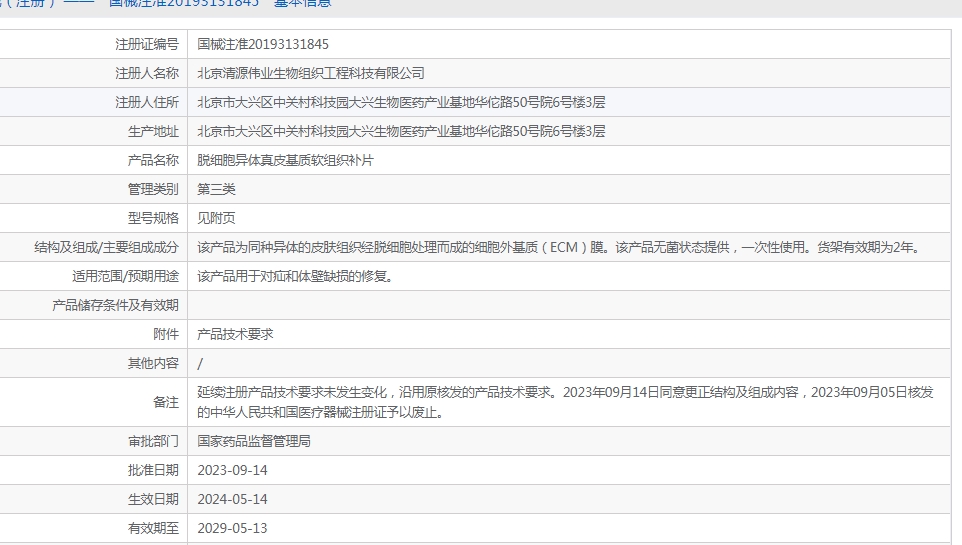Select registrant name 北京清源伟业生物组织工程科技有限公司
Viewport: 962px width, 545px height.
click(310, 73)
